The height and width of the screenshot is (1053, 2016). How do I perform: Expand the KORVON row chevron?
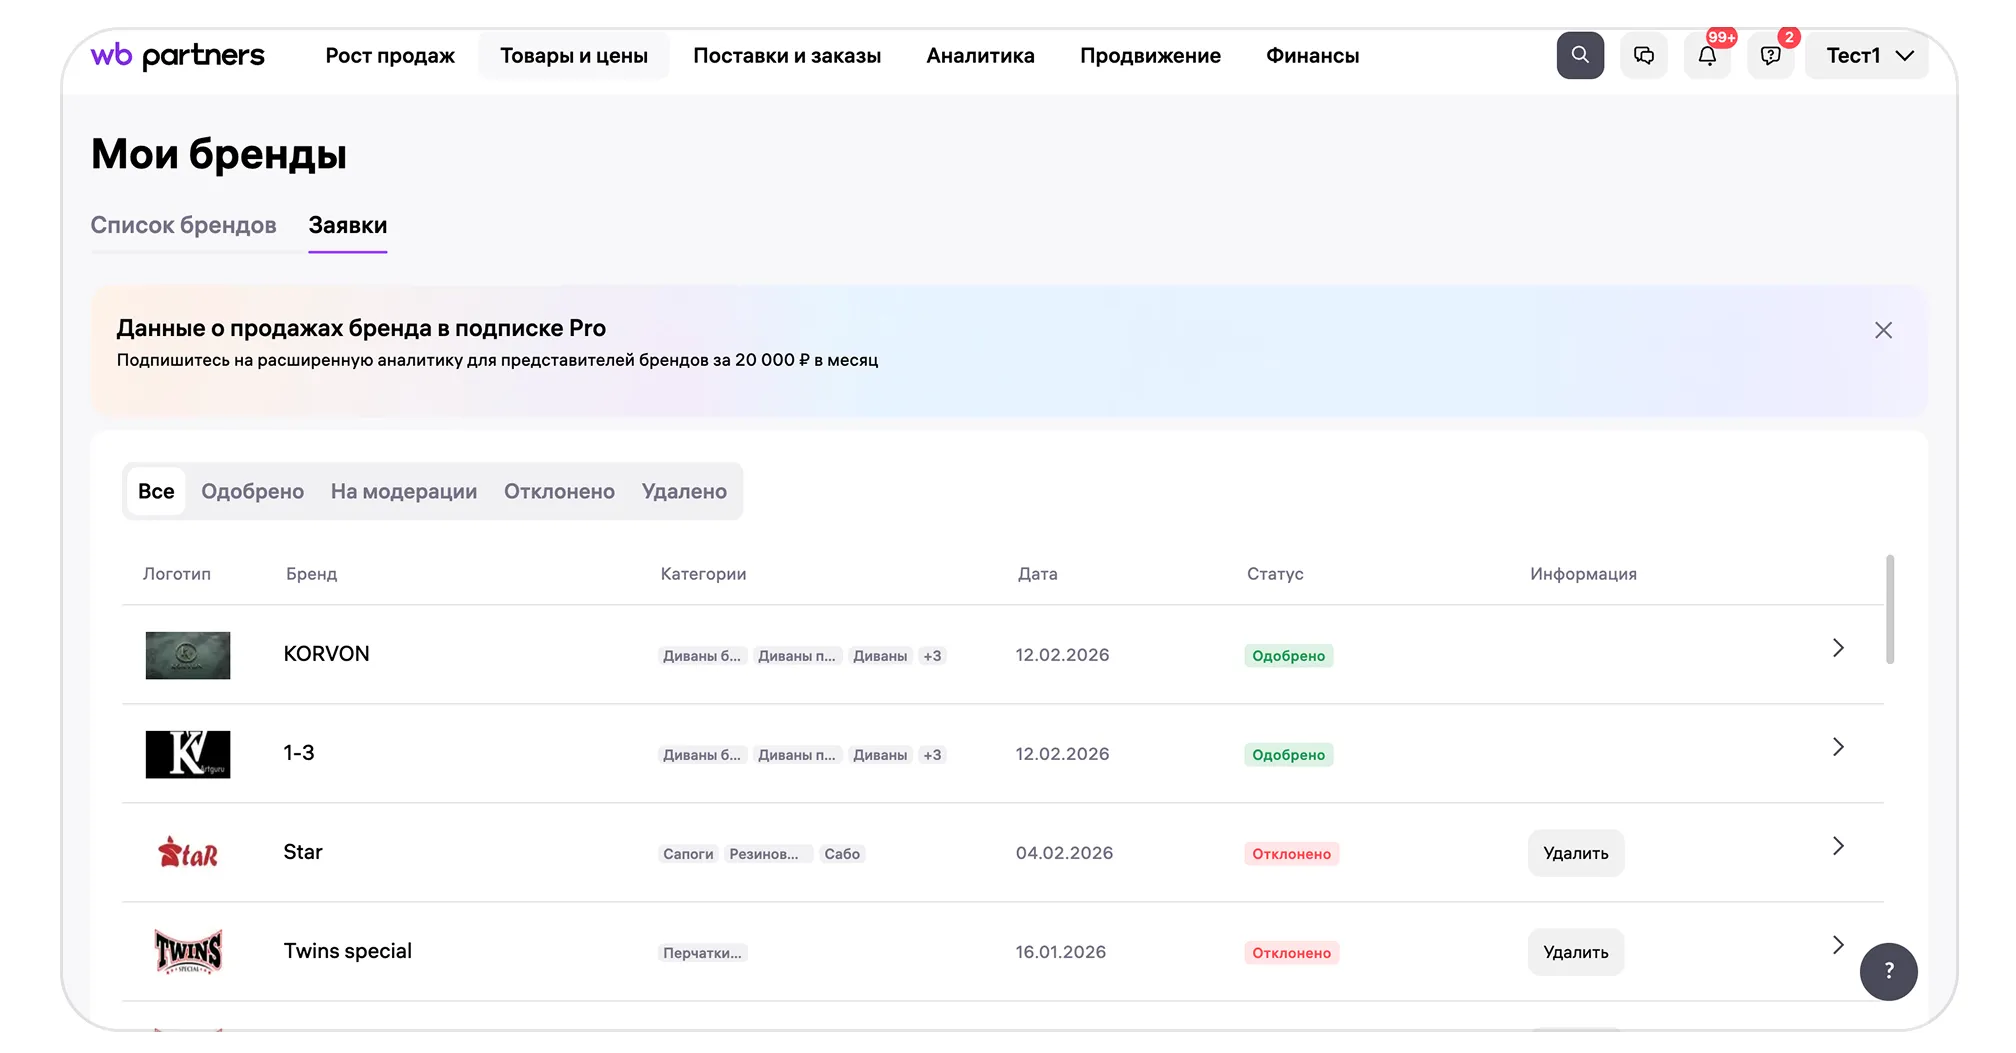coord(1837,648)
